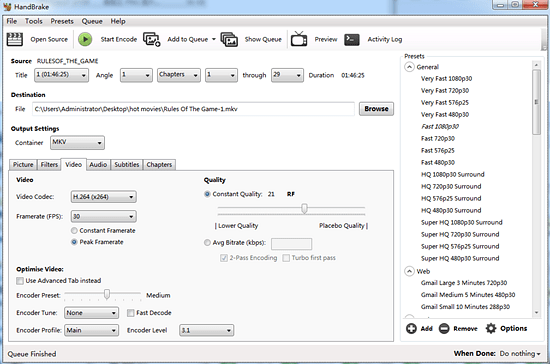
Task: Click the Constant Quality RF slider
Action: pos(291,209)
